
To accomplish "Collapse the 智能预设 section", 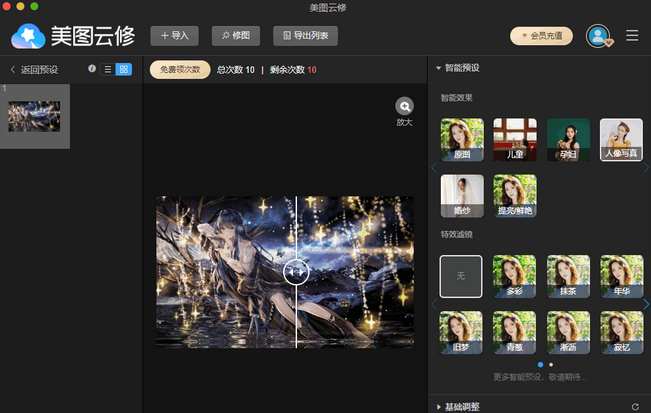I will click(439, 68).
